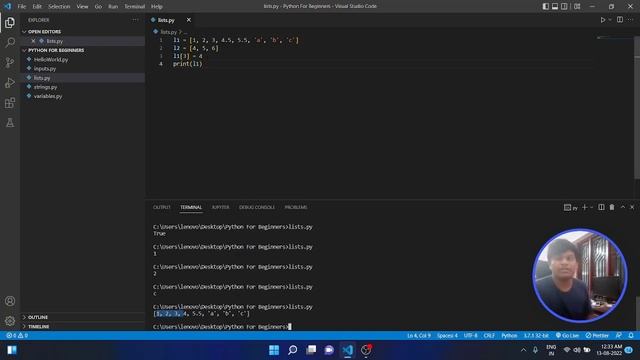This screenshot has width=640, height=360.
Task: Open HelloWorld.py from the explorer
Action: pos(51,60)
